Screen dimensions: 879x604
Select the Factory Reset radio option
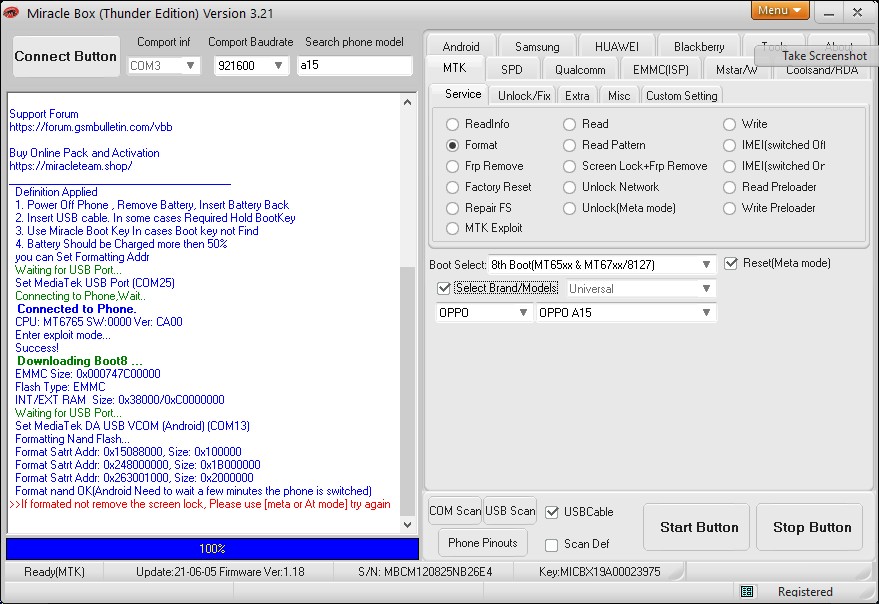pos(489,187)
